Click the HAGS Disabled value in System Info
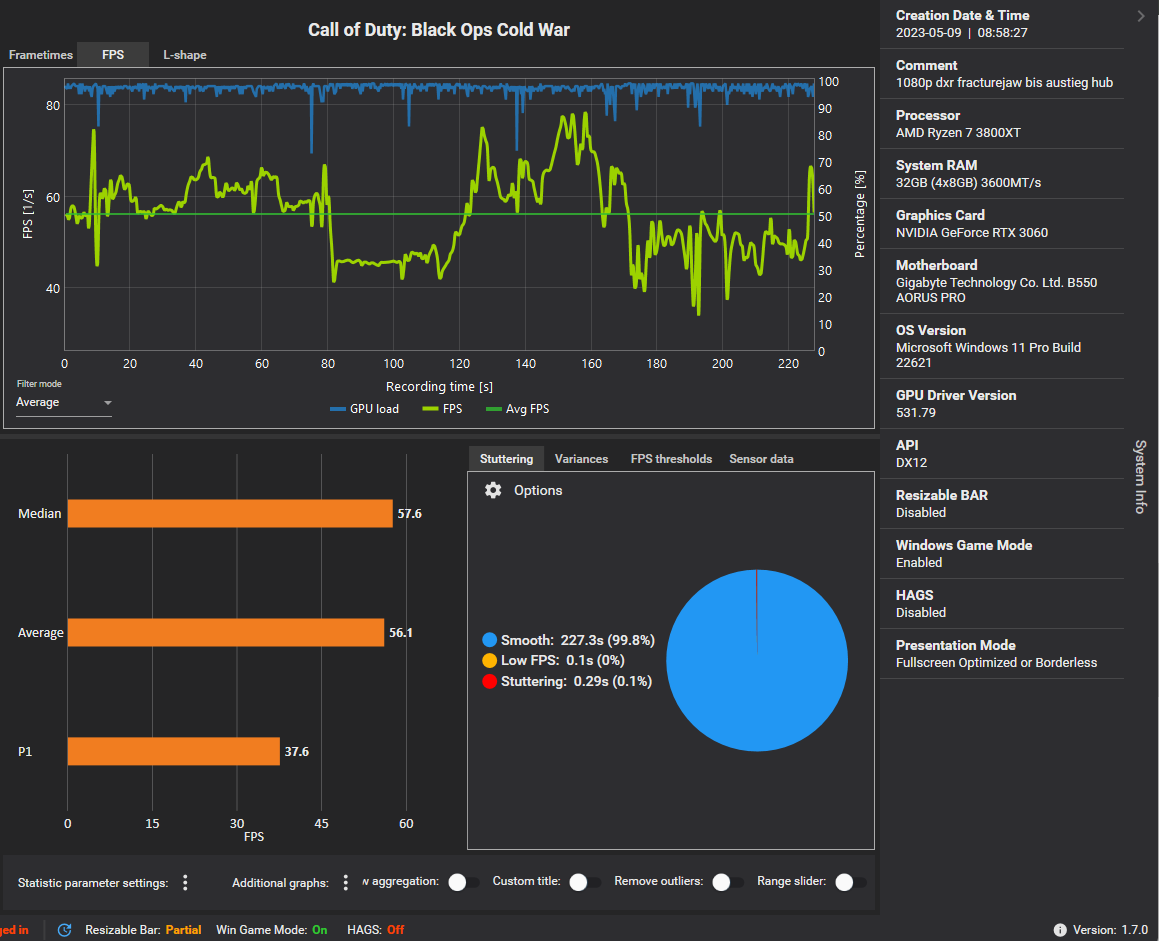1159x941 pixels. pyautogui.click(x=921, y=613)
